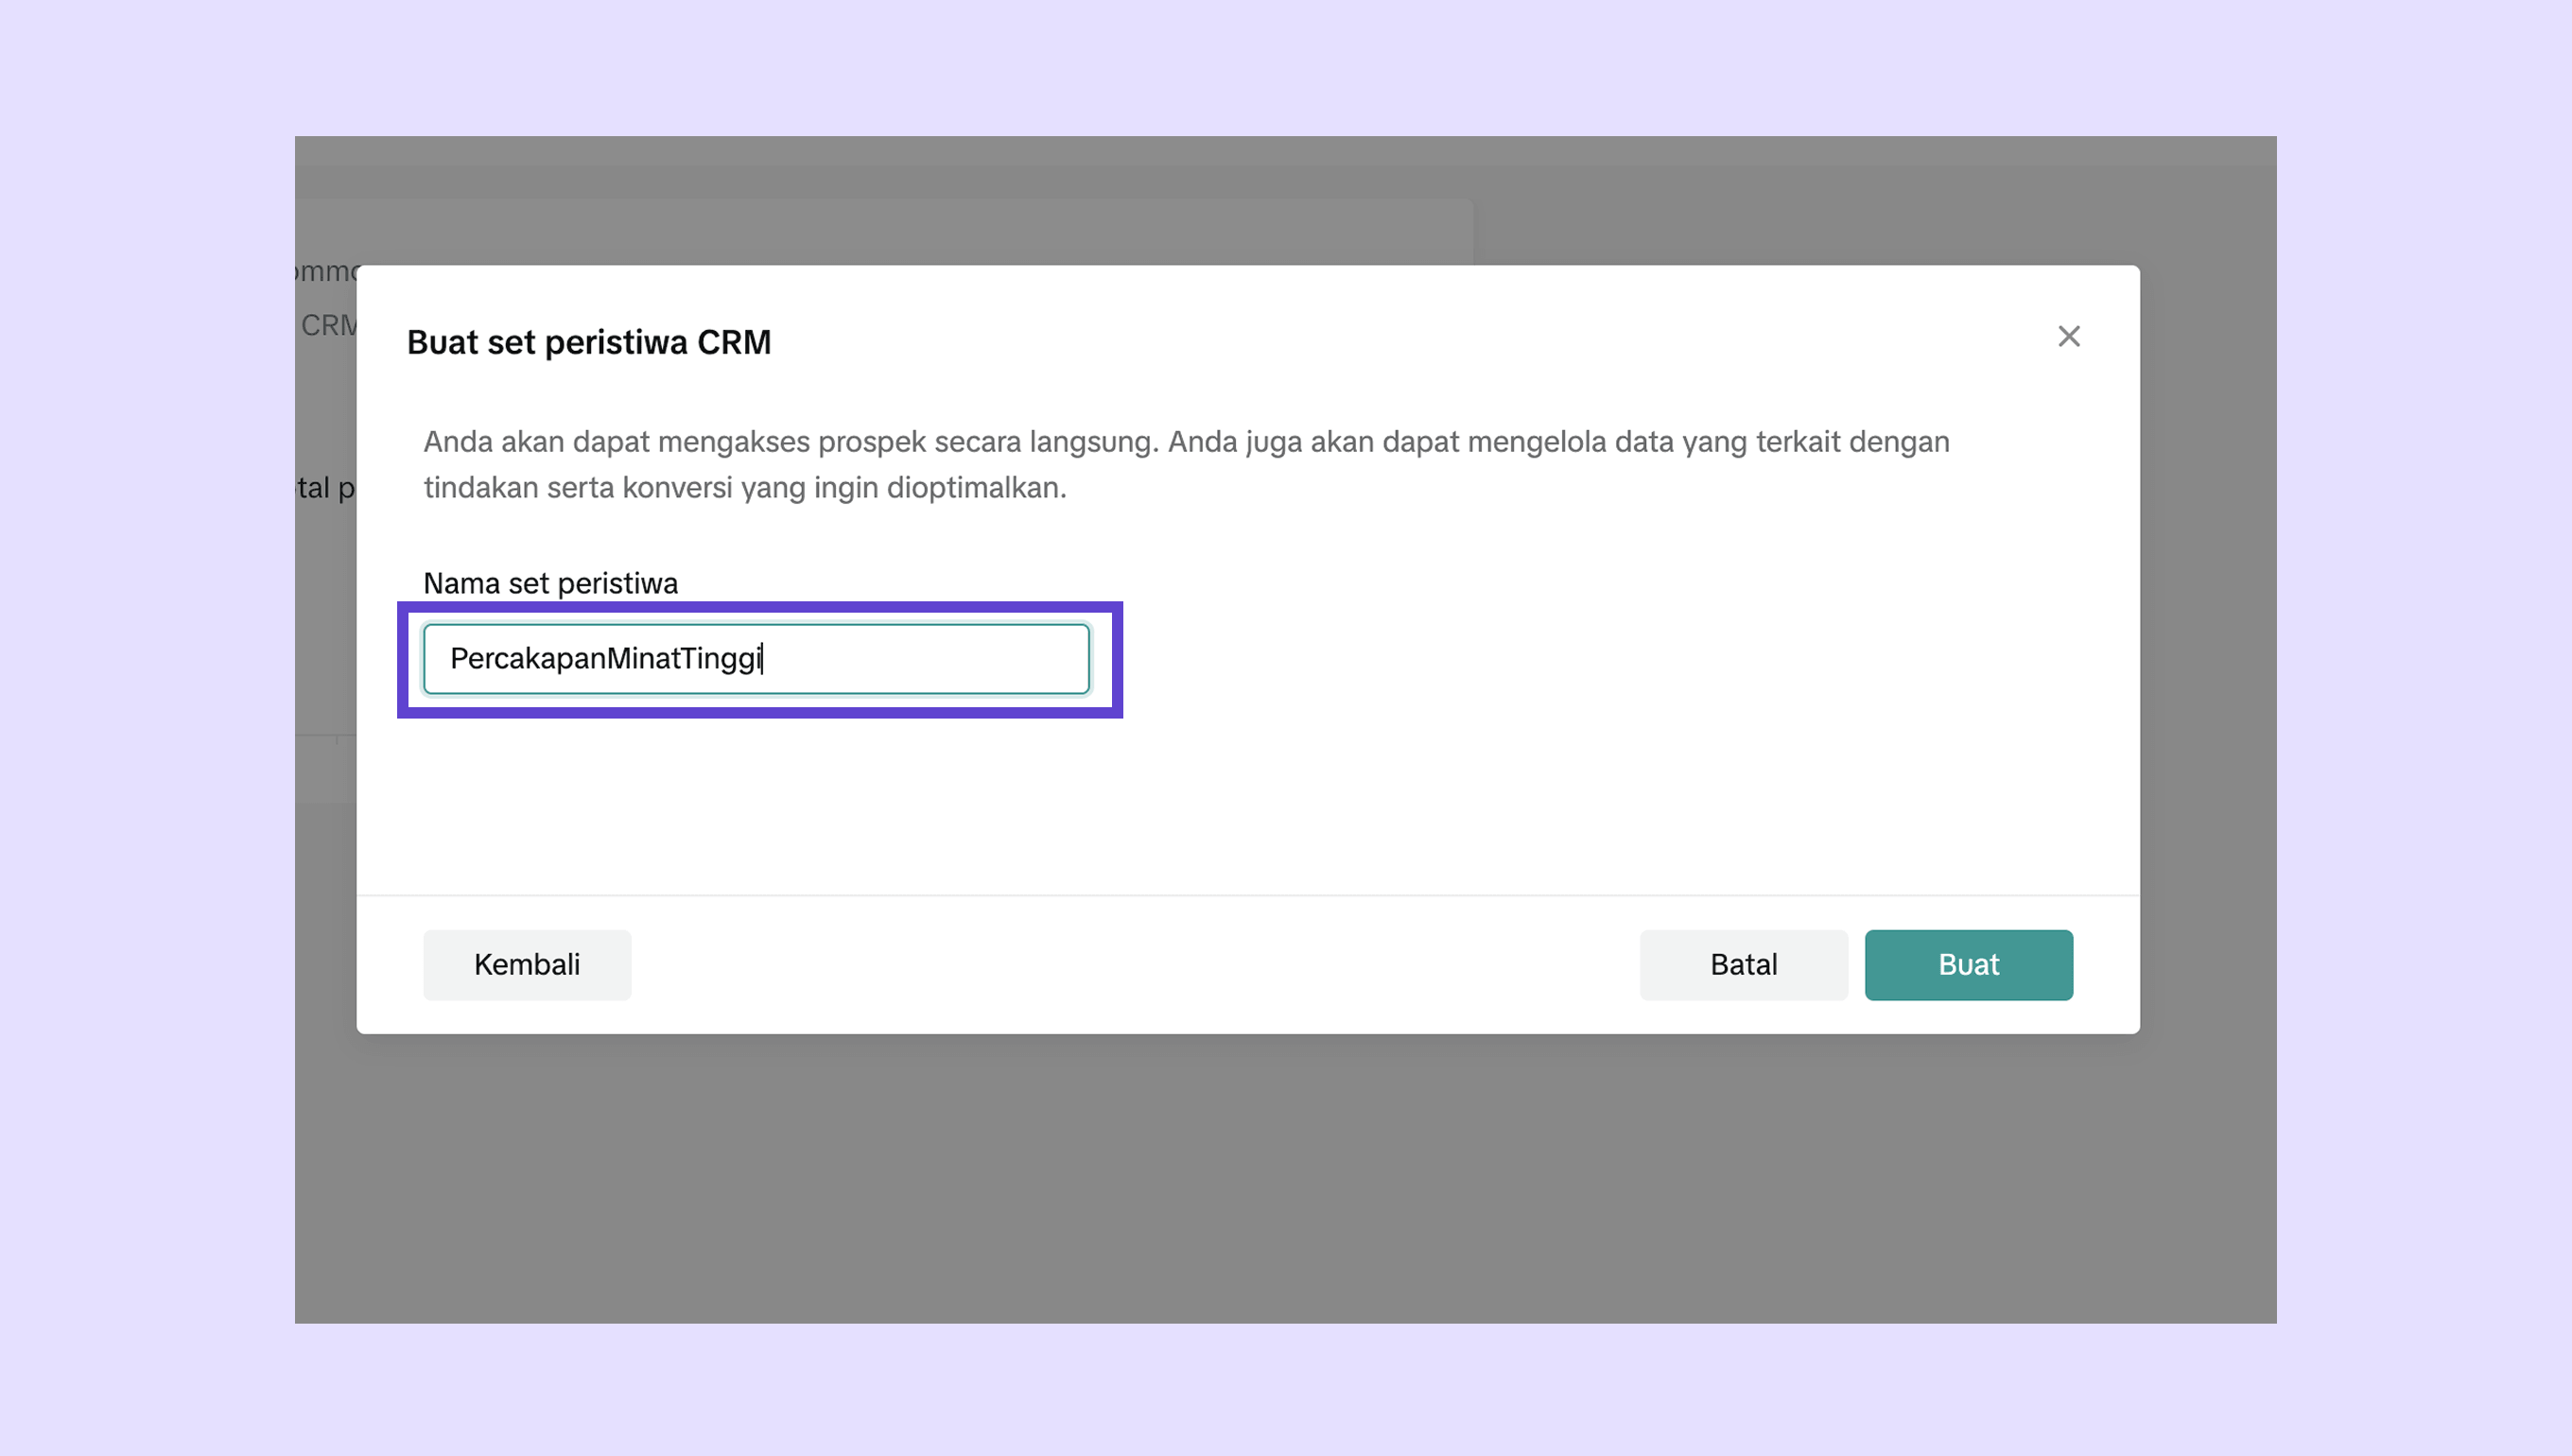Place cursor at end of PercakapanMinatTinggi
The height and width of the screenshot is (1456, 2572).
(x=763, y=659)
